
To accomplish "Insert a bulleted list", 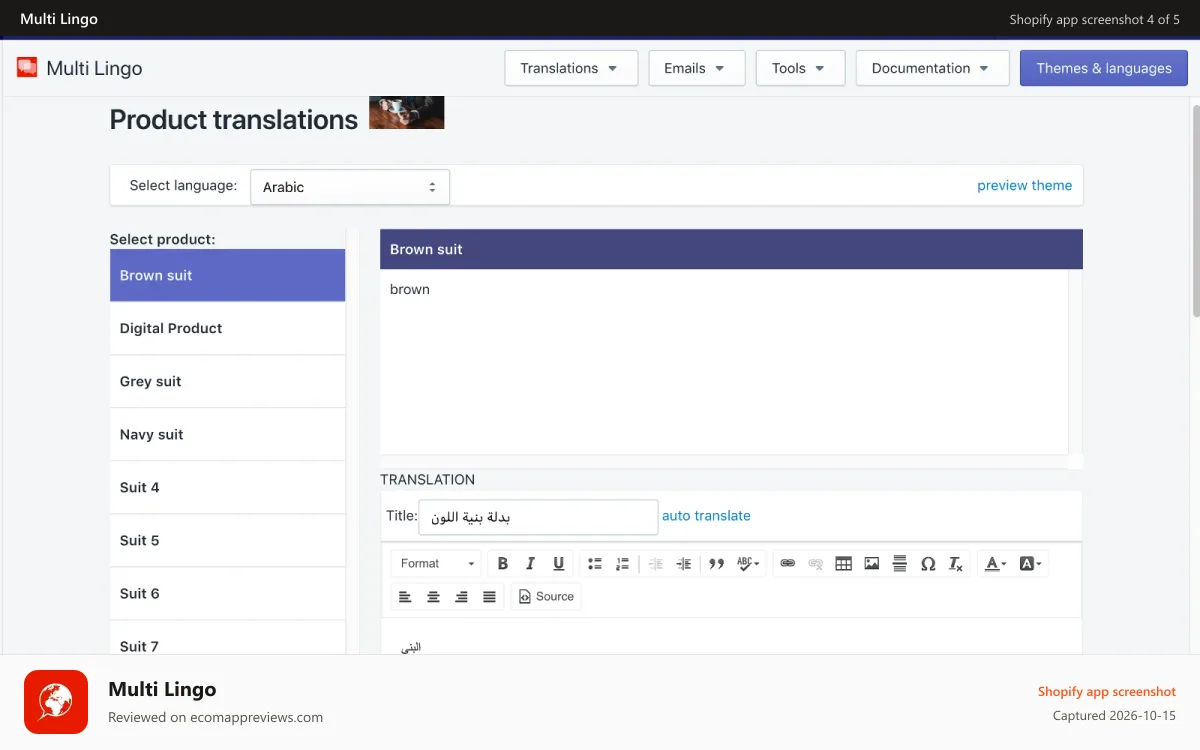I will 595,564.
